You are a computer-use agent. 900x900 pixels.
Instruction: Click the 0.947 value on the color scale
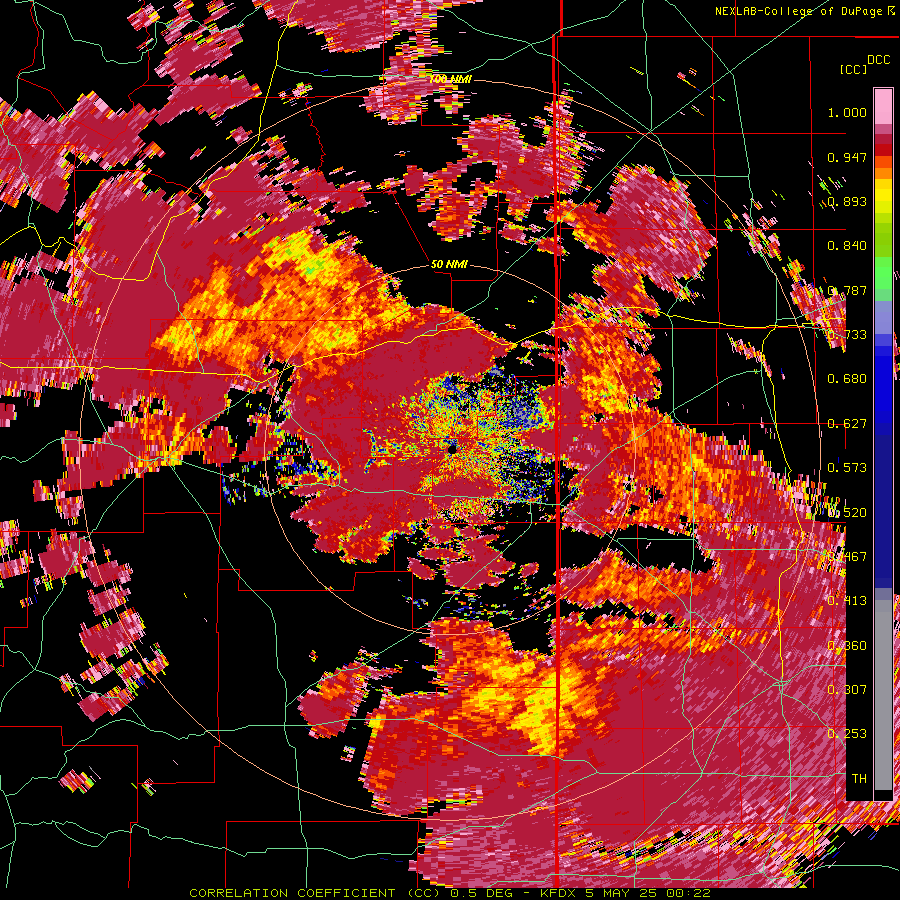click(x=847, y=157)
